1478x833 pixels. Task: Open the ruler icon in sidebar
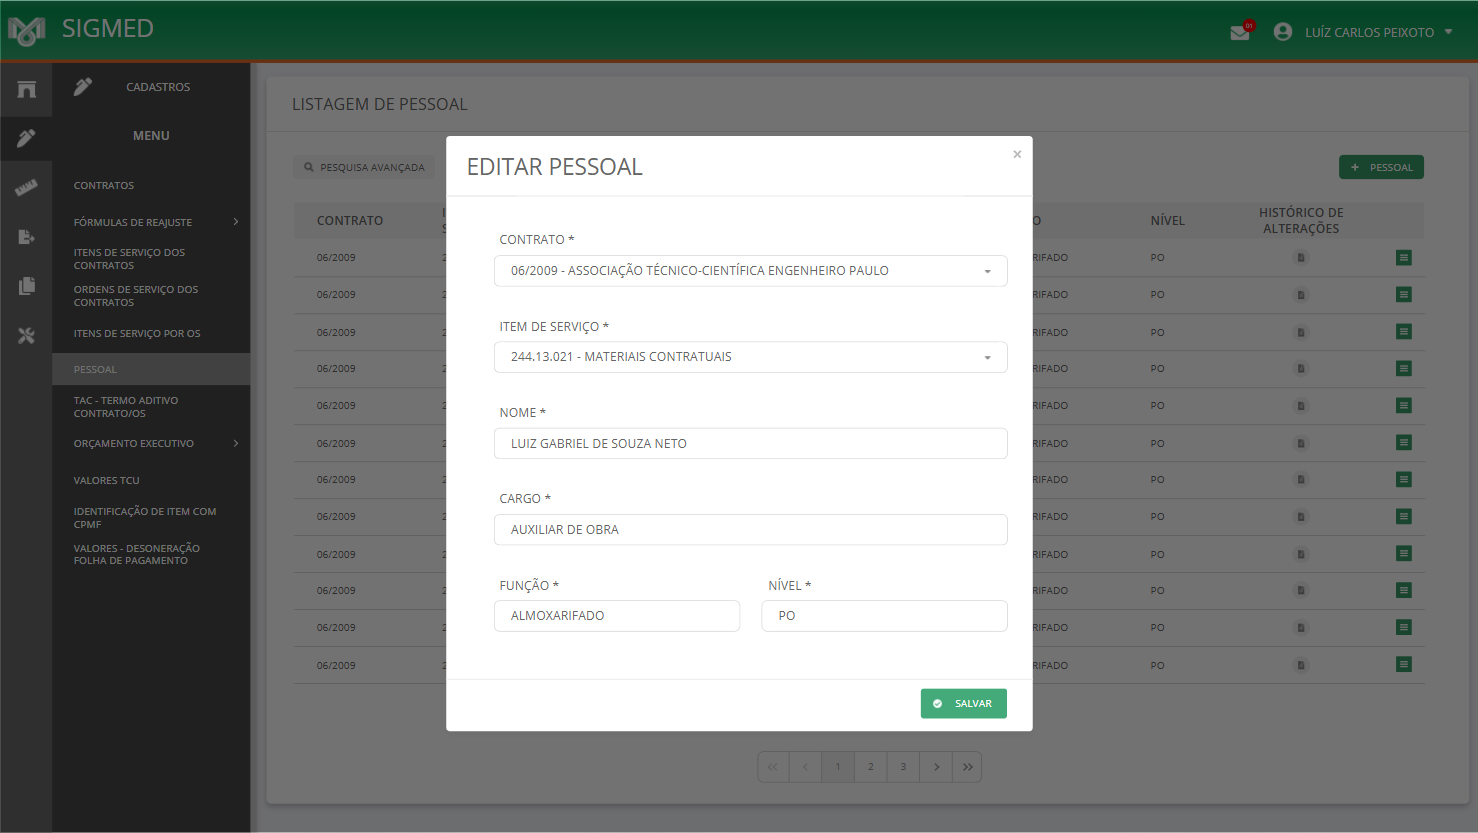pos(26,187)
